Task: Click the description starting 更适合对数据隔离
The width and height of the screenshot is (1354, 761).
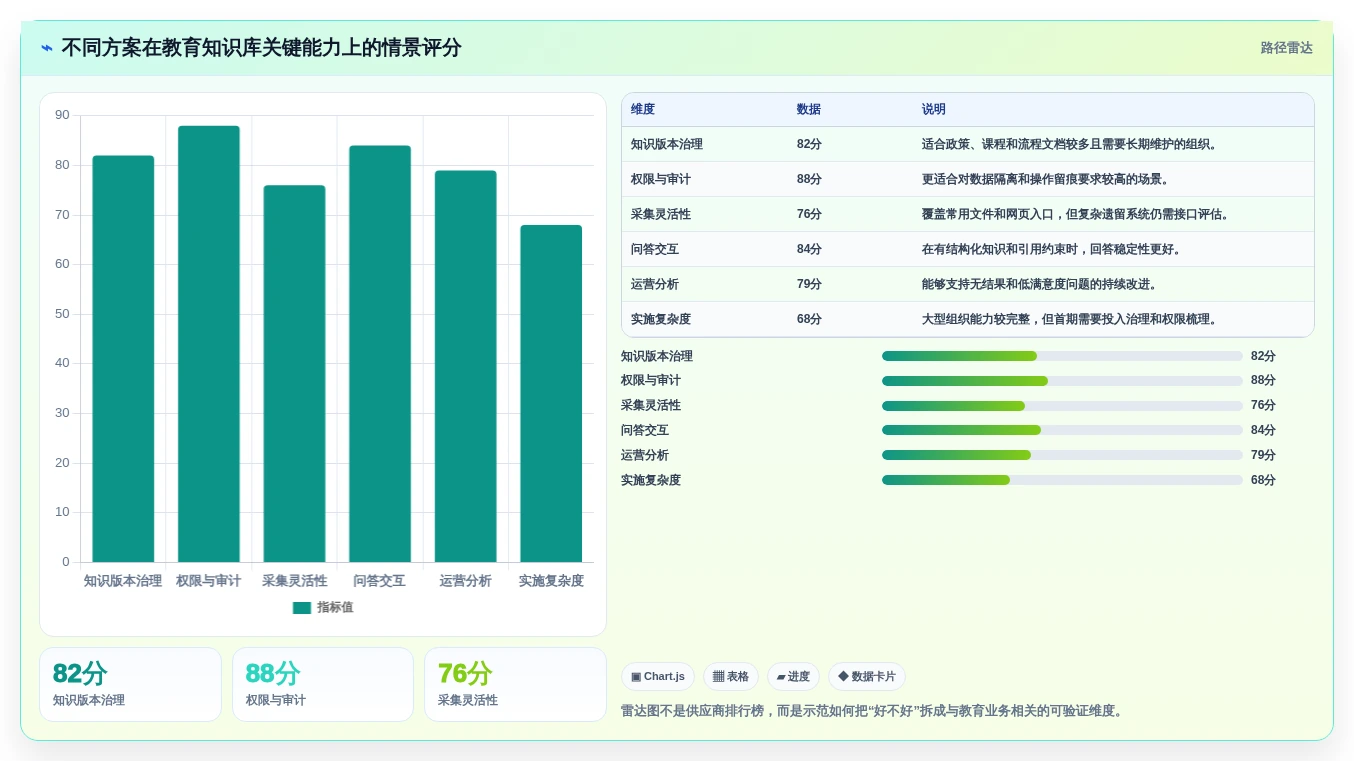Action: (x=1047, y=179)
